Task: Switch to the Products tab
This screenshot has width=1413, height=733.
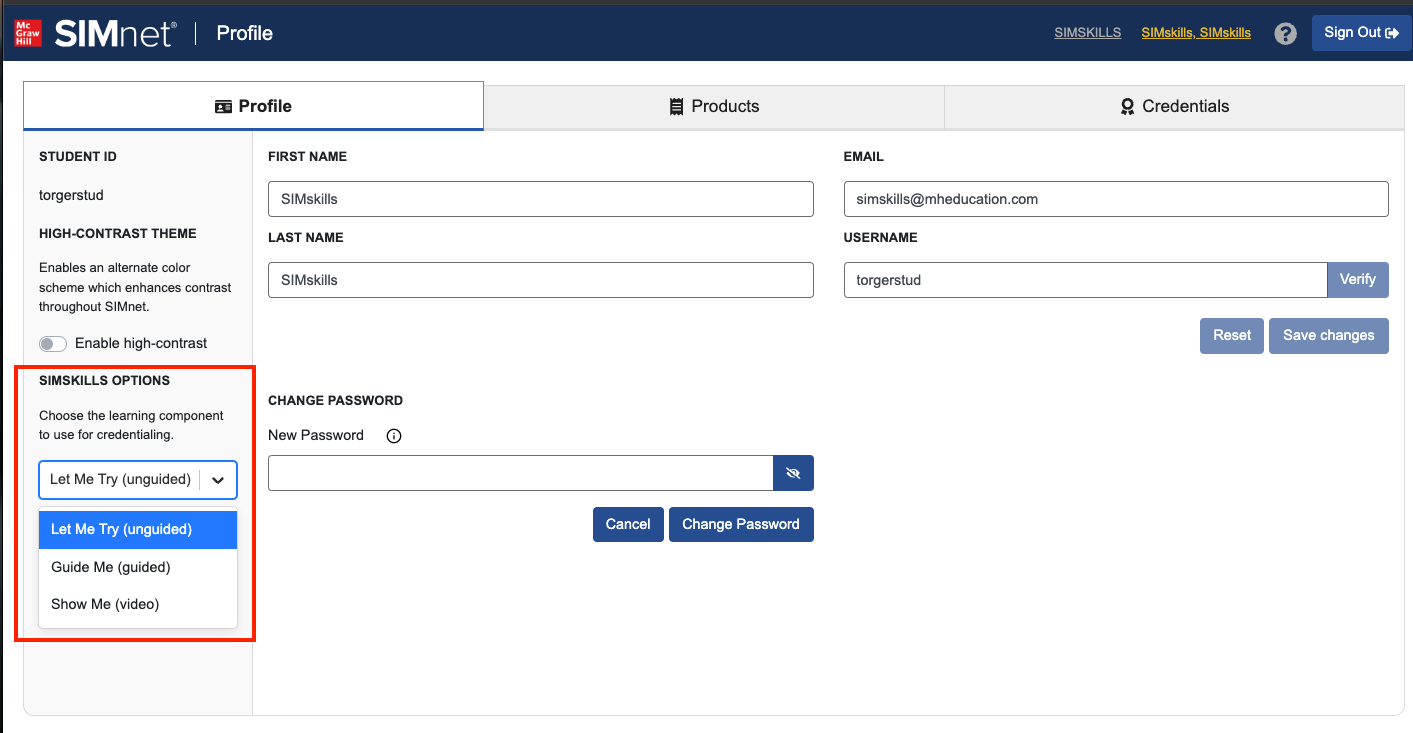Action: pyautogui.click(x=714, y=106)
